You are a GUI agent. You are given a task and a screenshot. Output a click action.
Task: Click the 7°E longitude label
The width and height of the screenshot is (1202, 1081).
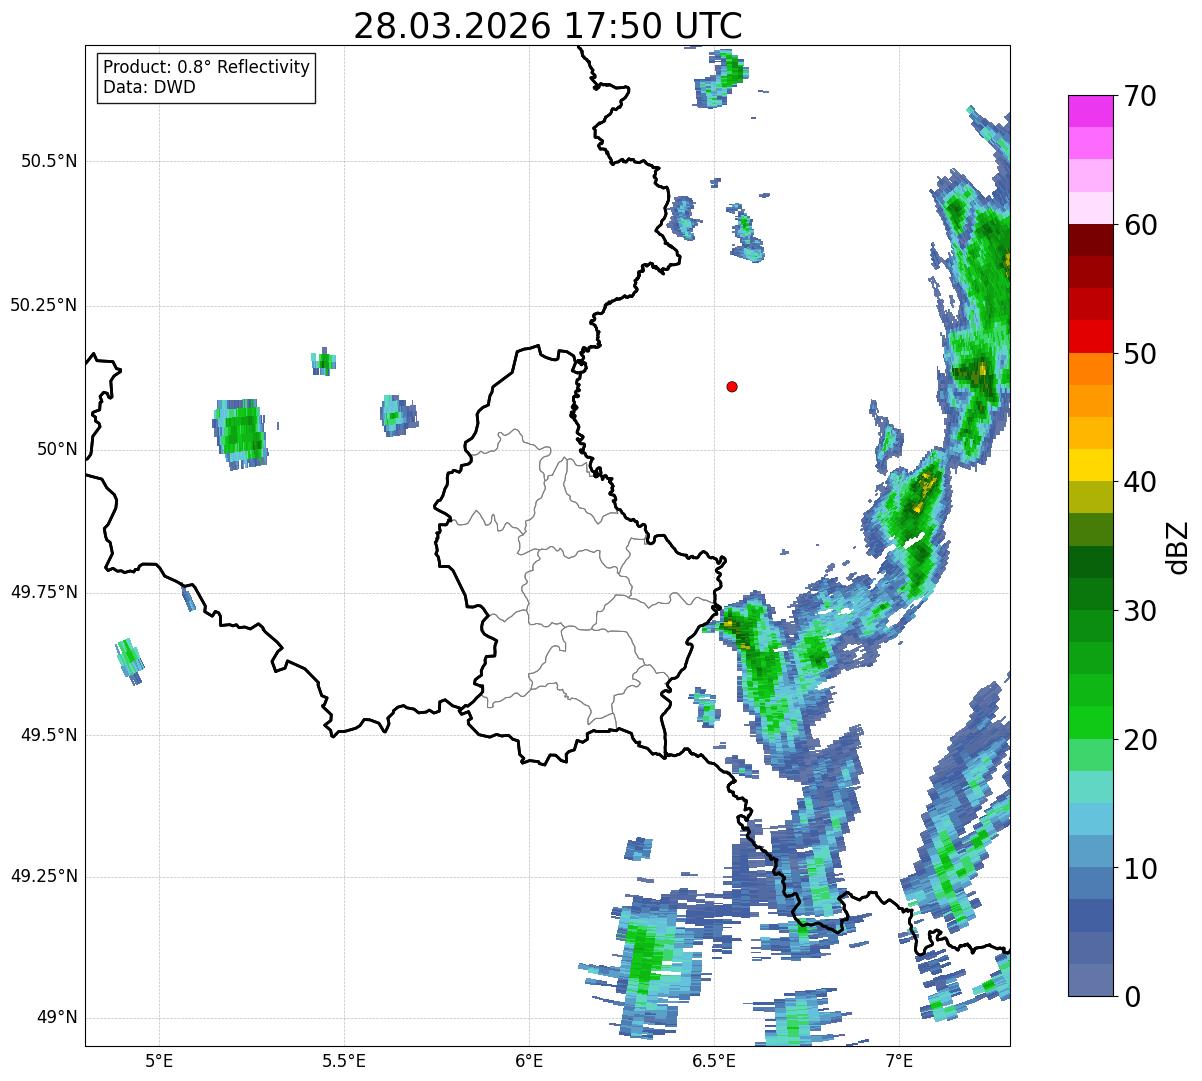tap(899, 1061)
